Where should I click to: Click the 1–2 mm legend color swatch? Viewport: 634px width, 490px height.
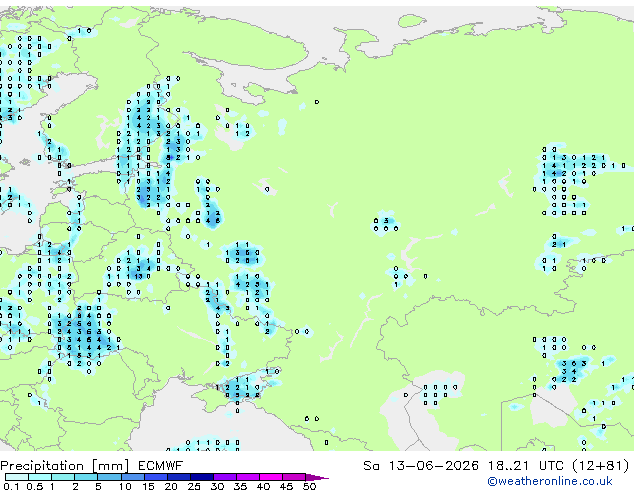63,477
